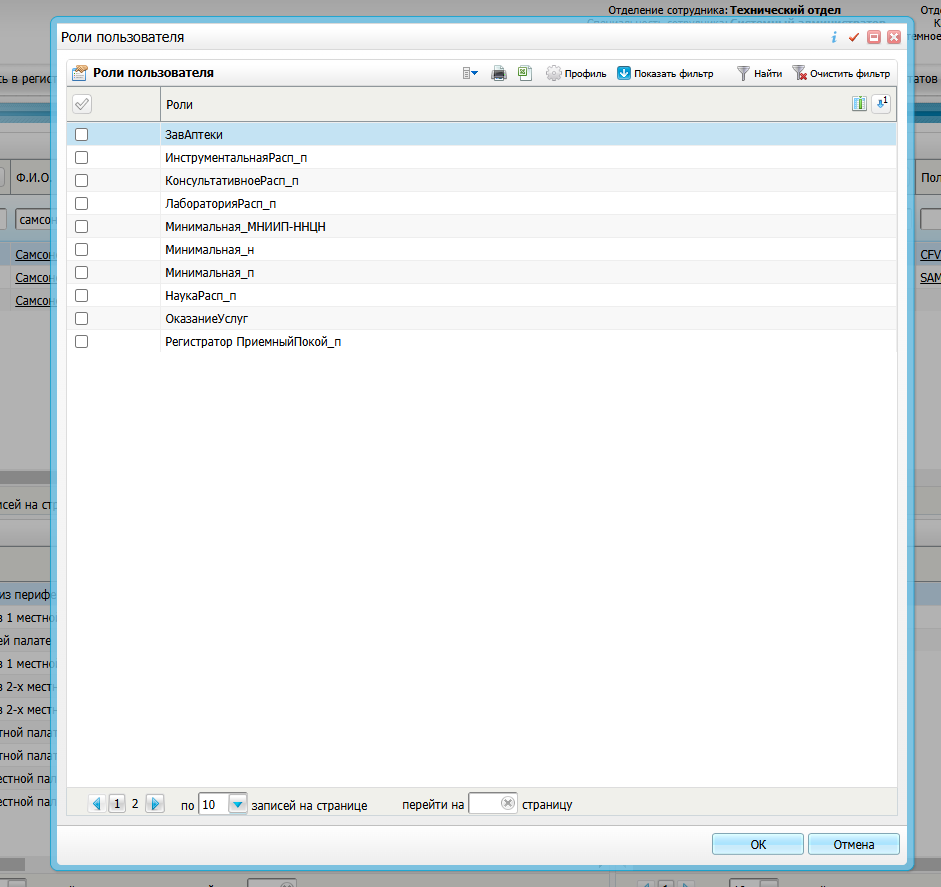Enable the ОказаниеУслуг role checkbox
941x887 pixels.
pos(82,318)
